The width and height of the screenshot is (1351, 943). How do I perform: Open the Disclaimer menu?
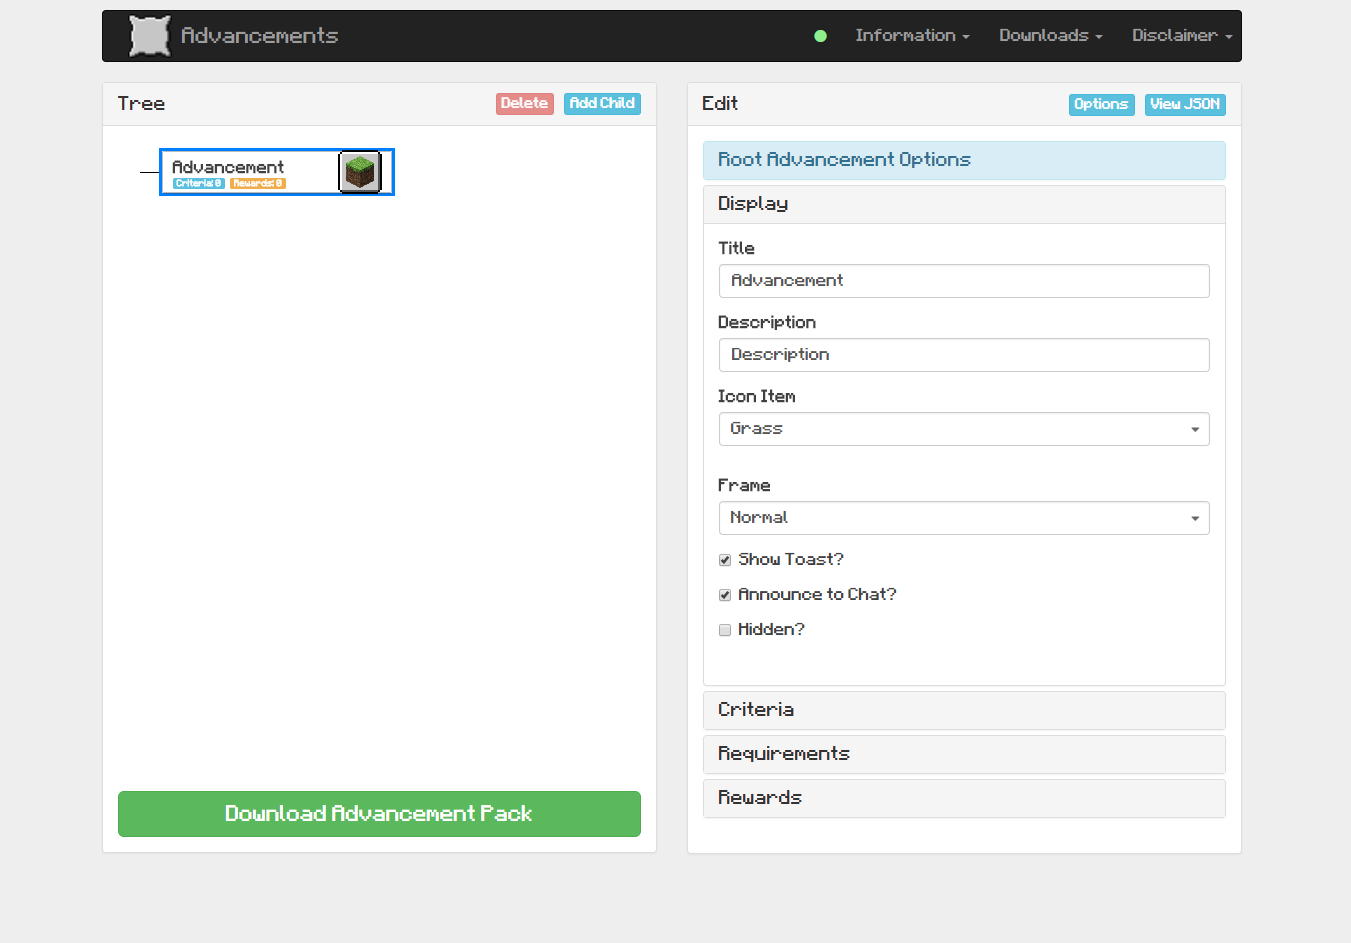coord(1182,36)
